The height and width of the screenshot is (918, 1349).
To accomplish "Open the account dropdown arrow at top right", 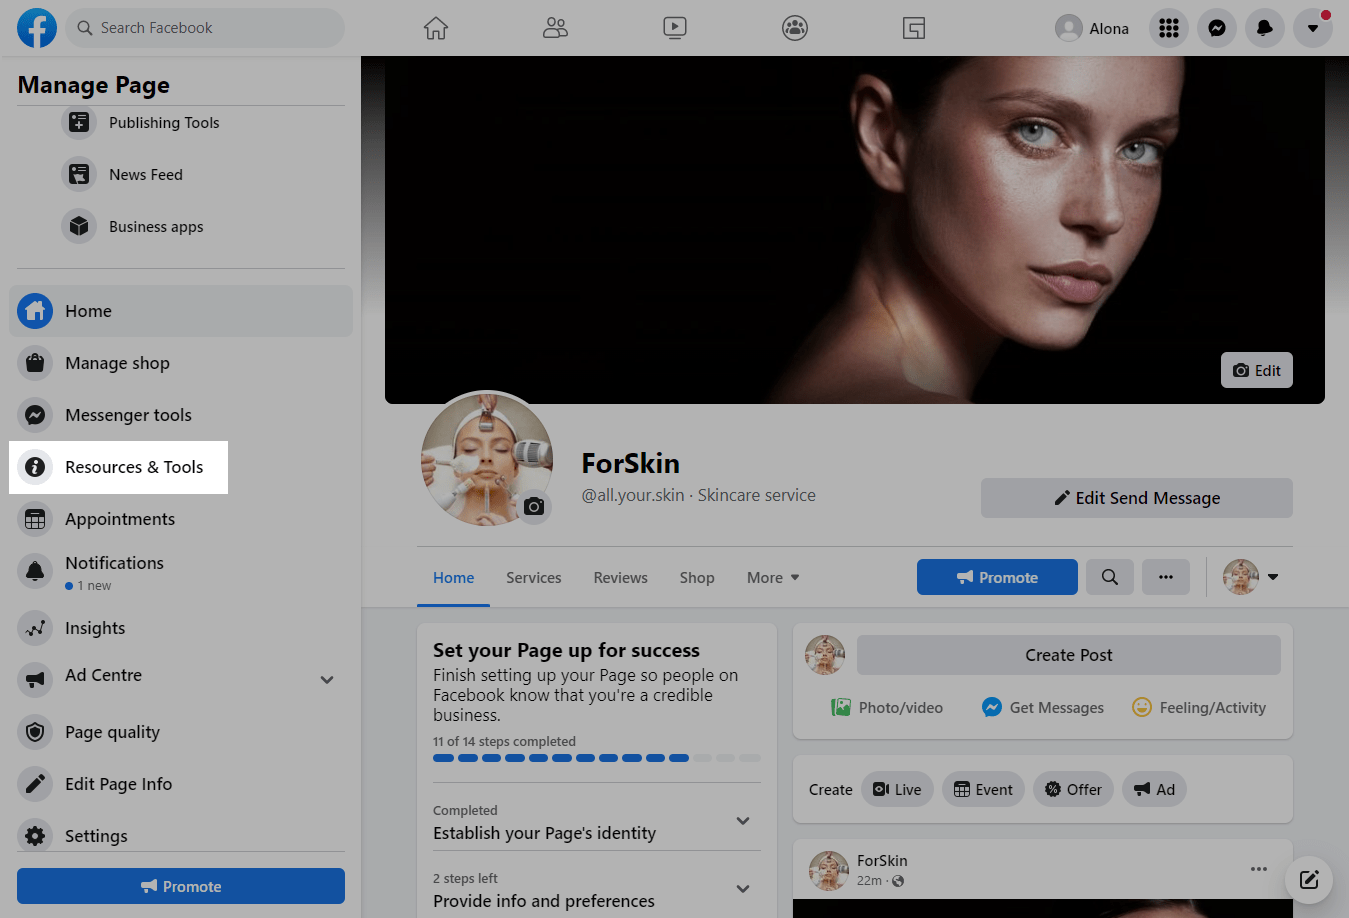I will 1313,28.
